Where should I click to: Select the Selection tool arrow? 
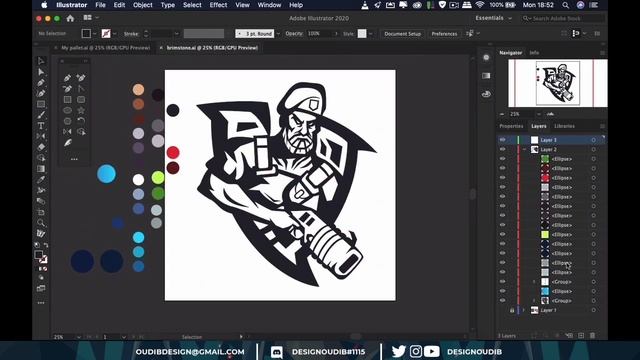tap(41, 61)
